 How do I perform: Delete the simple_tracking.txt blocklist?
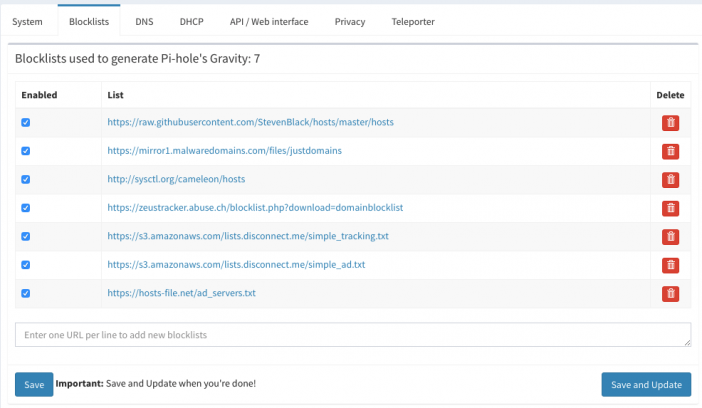pyautogui.click(x=670, y=236)
